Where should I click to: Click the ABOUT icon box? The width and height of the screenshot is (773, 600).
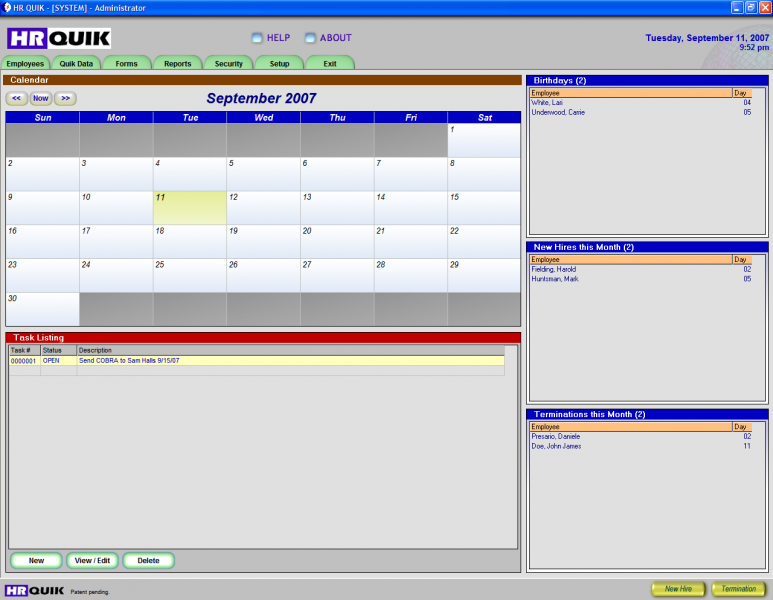(310, 38)
